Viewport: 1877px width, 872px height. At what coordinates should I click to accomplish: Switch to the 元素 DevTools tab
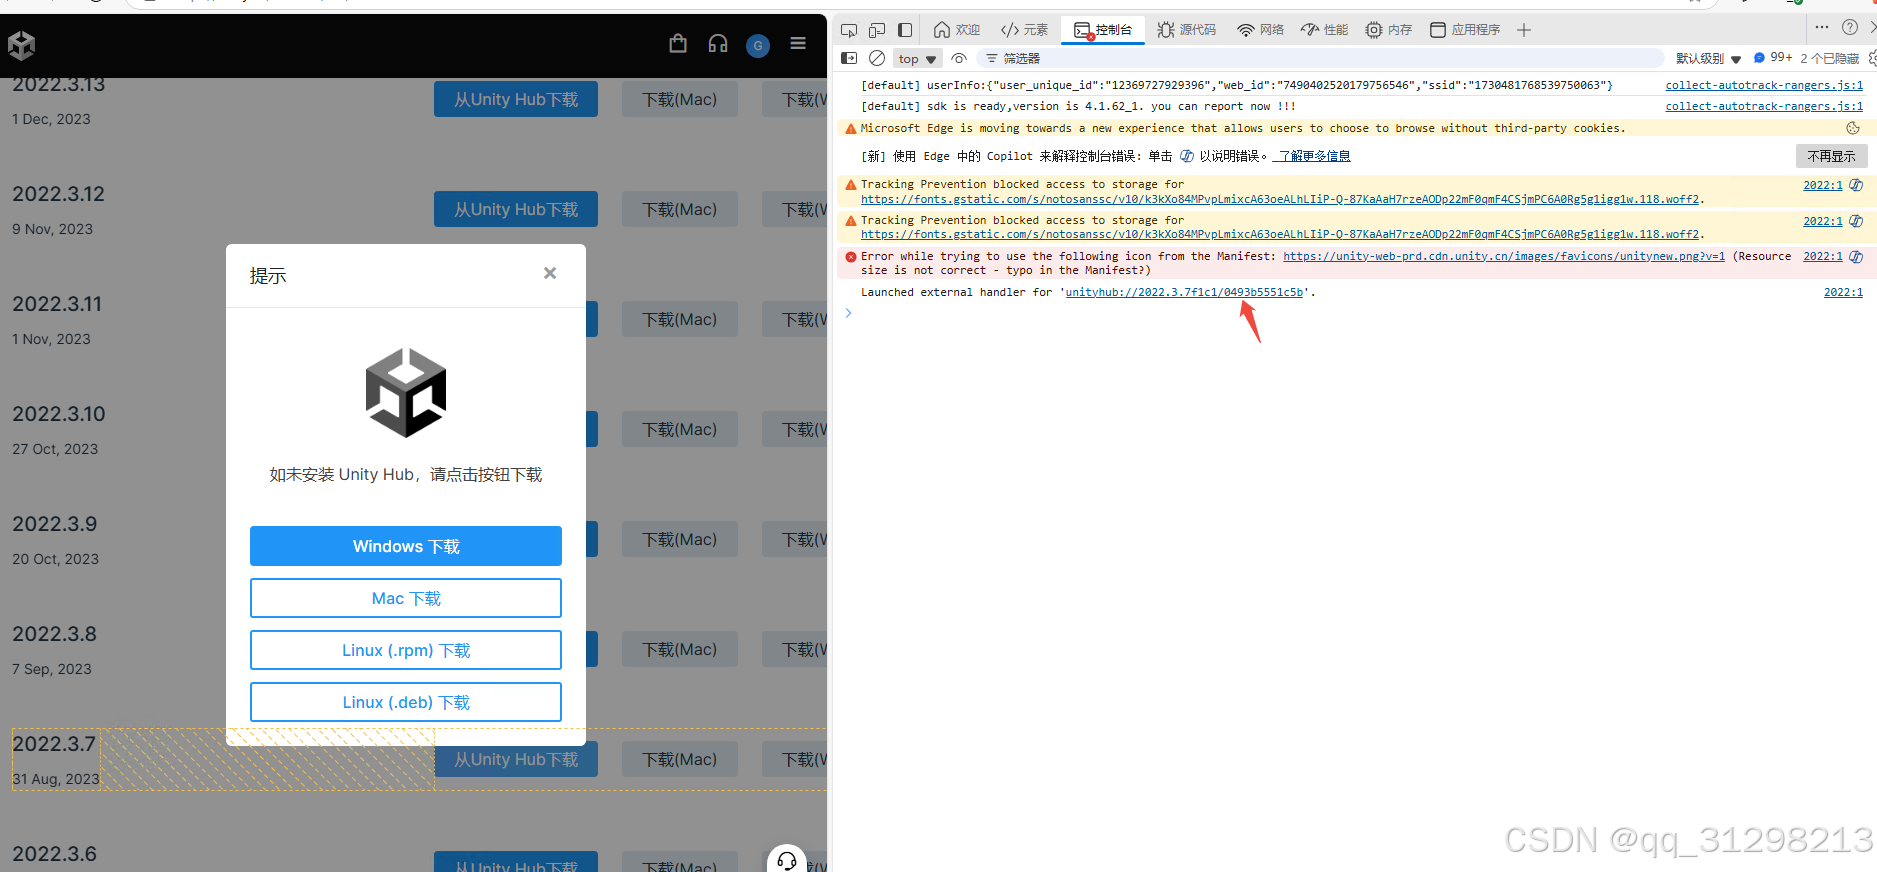pos(1025,30)
